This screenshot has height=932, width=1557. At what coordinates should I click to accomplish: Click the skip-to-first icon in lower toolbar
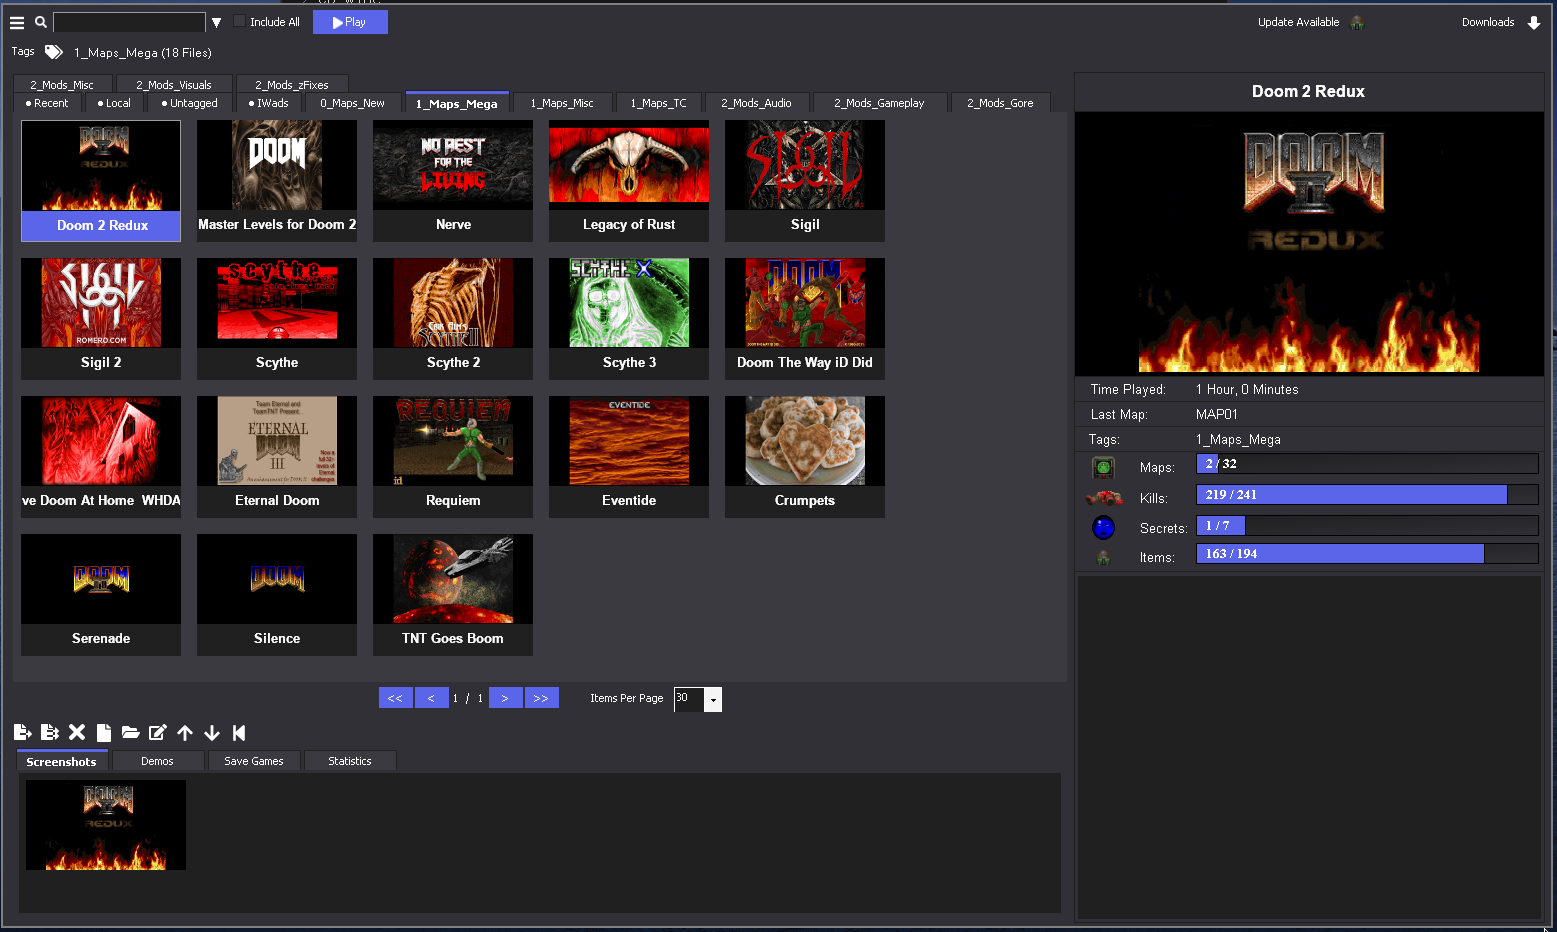[239, 733]
